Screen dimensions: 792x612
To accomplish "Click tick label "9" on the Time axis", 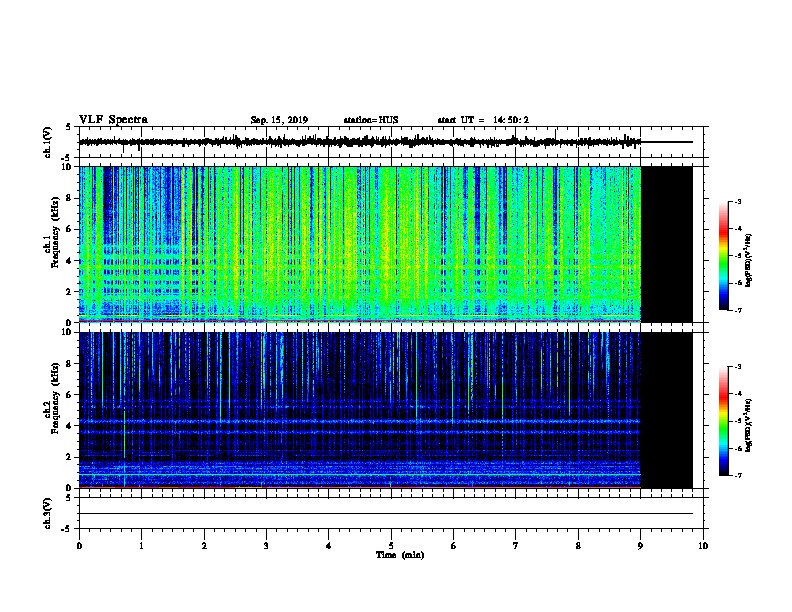I will click(640, 546).
